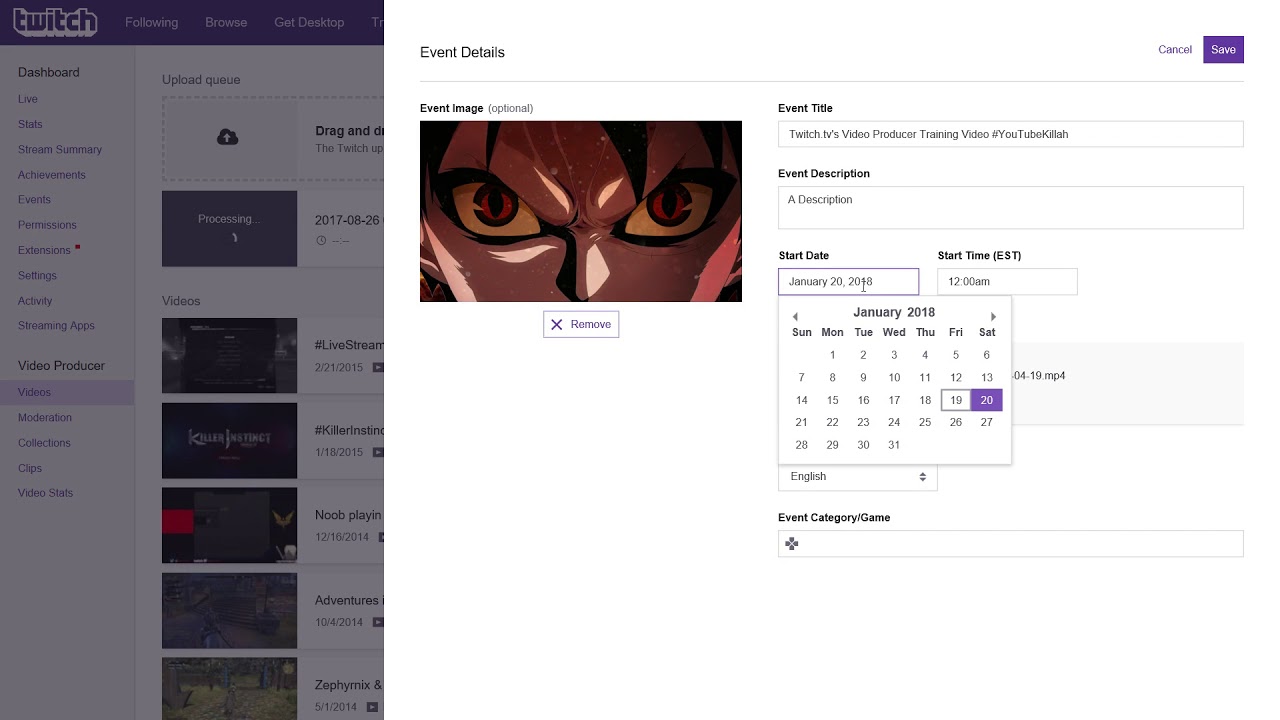Select January 20 in the calendar
The image size is (1280, 720).
coord(987,400)
